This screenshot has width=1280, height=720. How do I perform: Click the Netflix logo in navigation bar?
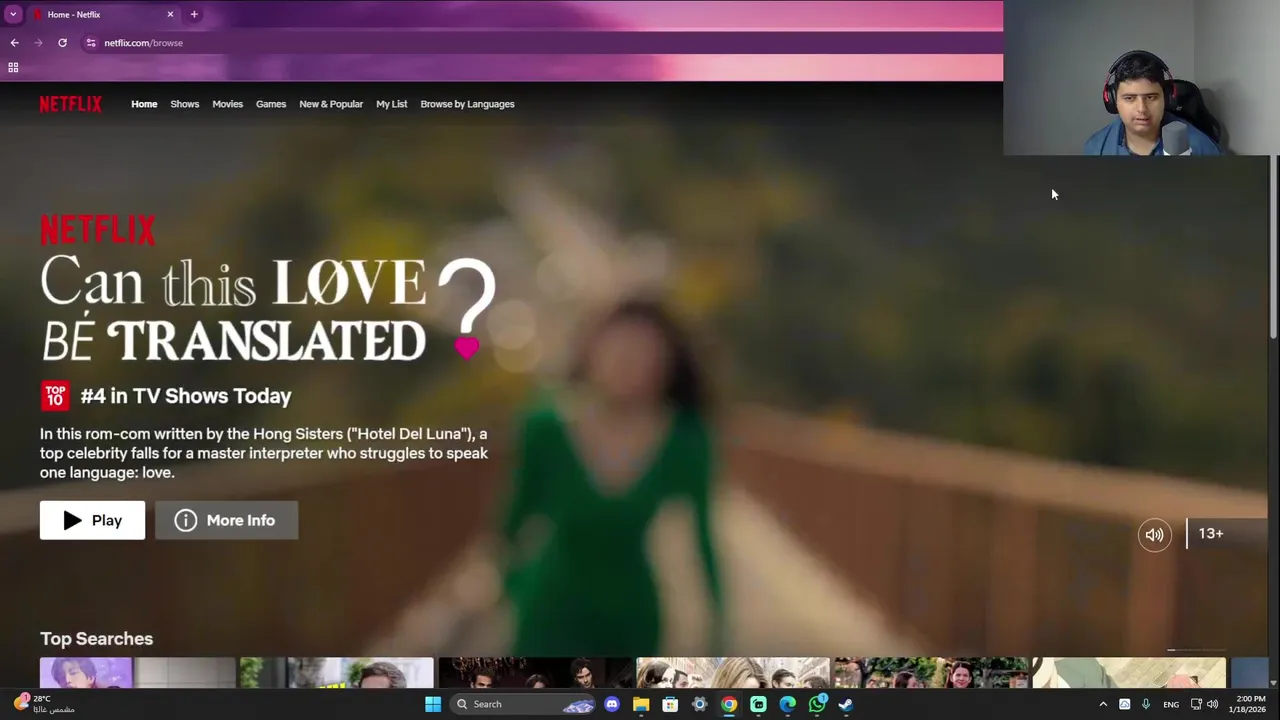click(x=70, y=104)
